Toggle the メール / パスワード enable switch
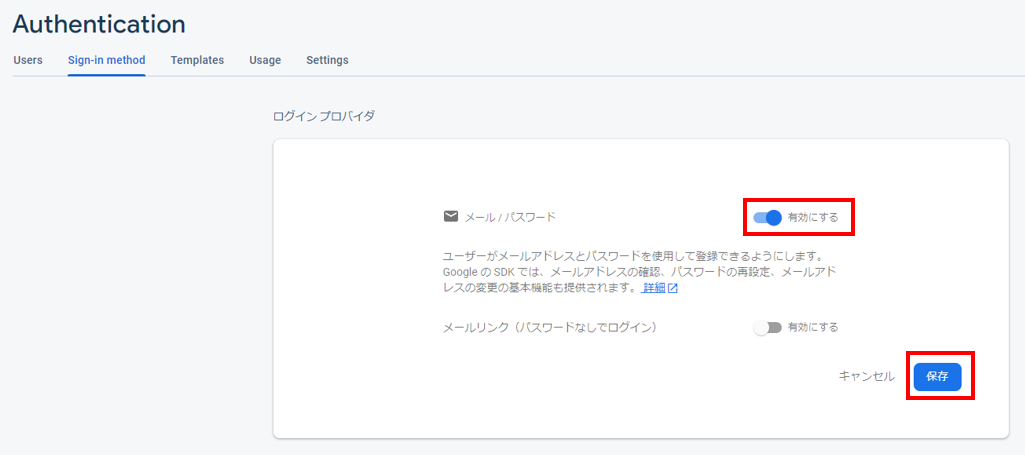The width and height of the screenshot is (1025, 455). tap(767, 218)
